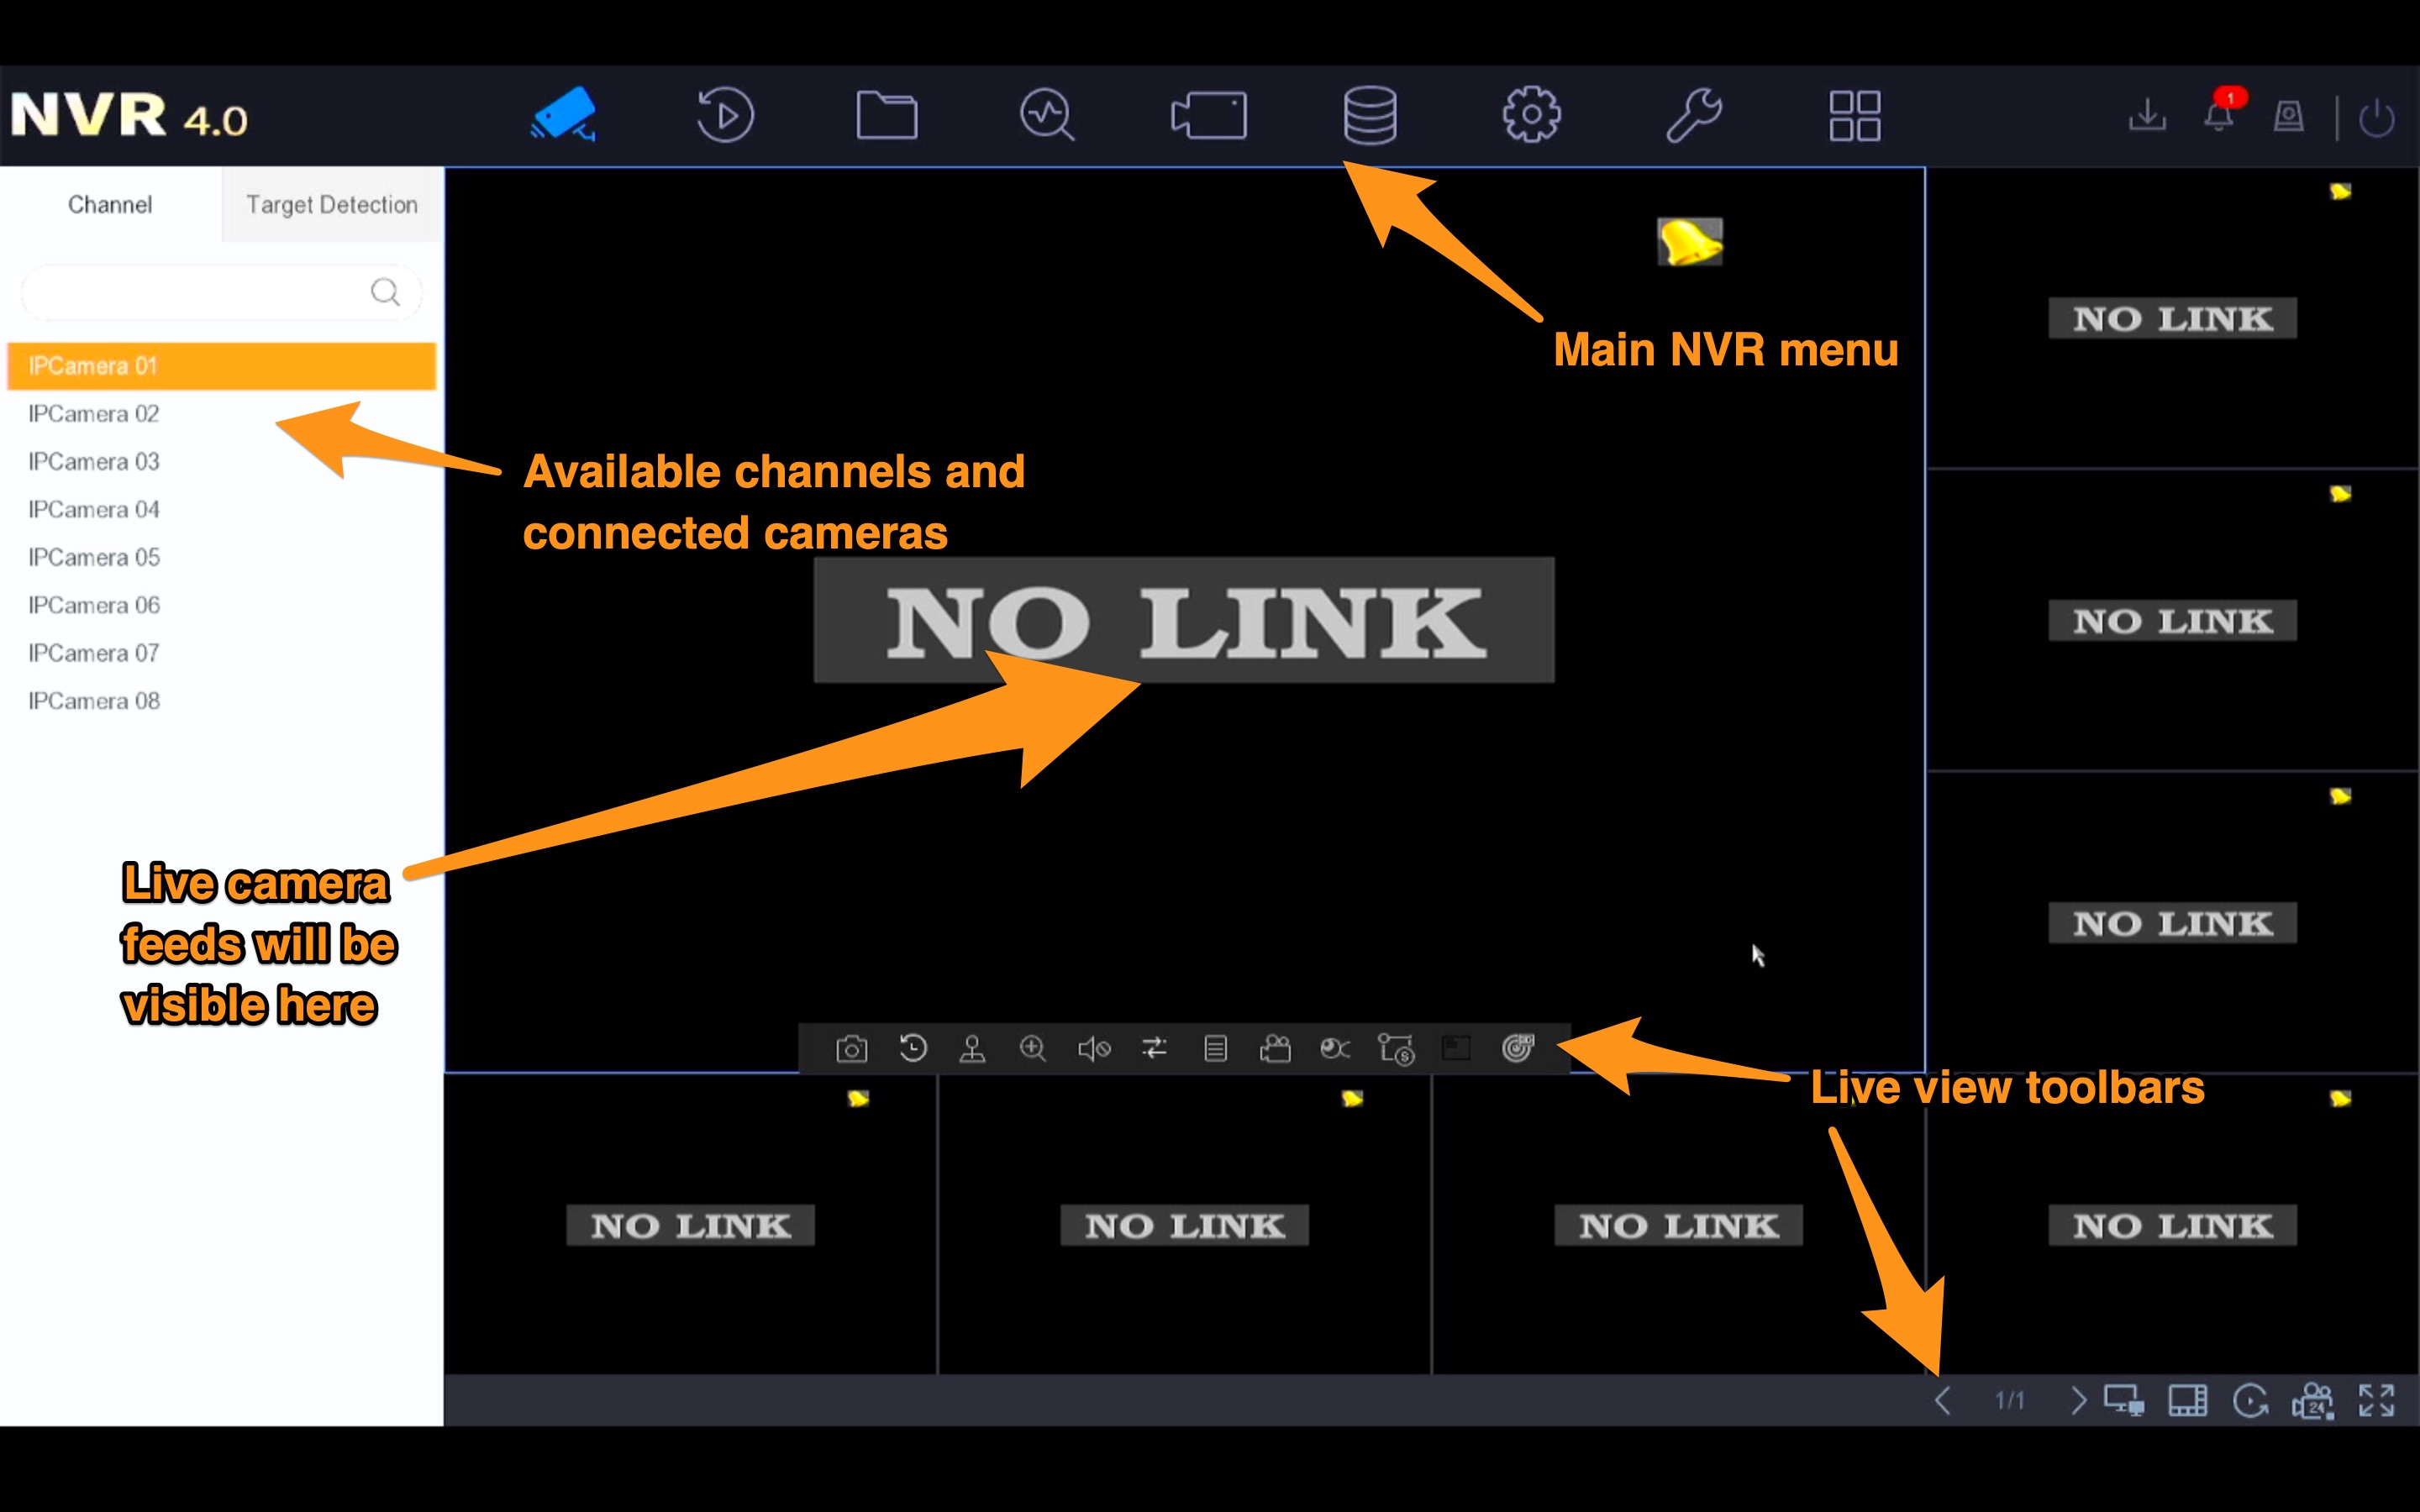Open the Storage disk menu icon
Image resolution: width=2420 pixels, height=1512 pixels.
click(x=1369, y=116)
